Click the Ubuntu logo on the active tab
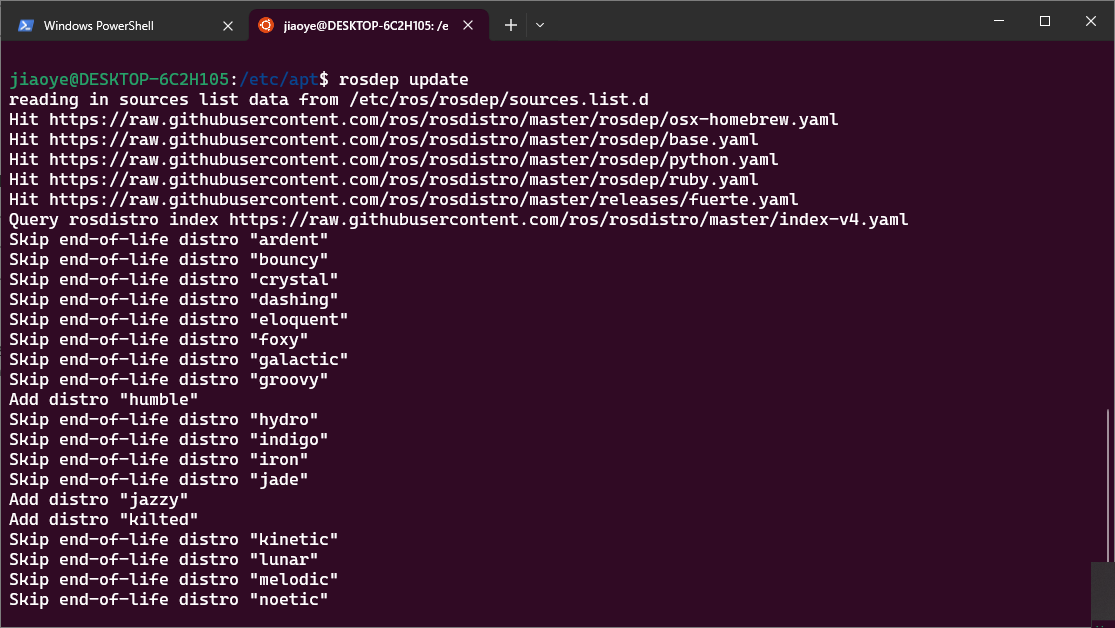 click(266, 25)
